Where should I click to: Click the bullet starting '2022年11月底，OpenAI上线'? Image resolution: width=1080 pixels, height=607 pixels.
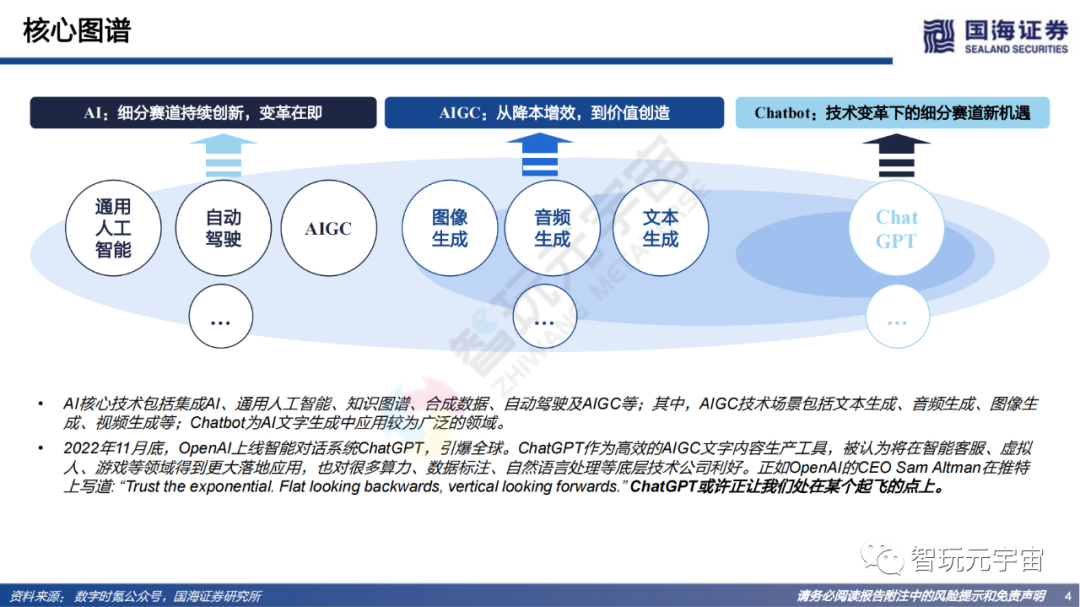[x=546, y=468]
